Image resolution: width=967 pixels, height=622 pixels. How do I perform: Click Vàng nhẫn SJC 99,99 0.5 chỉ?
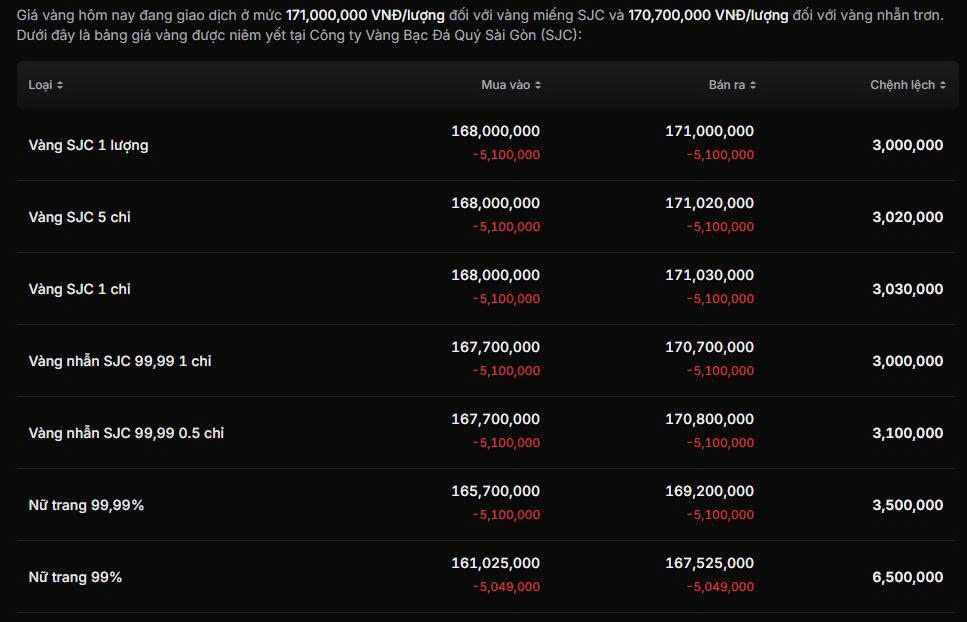[126, 433]
